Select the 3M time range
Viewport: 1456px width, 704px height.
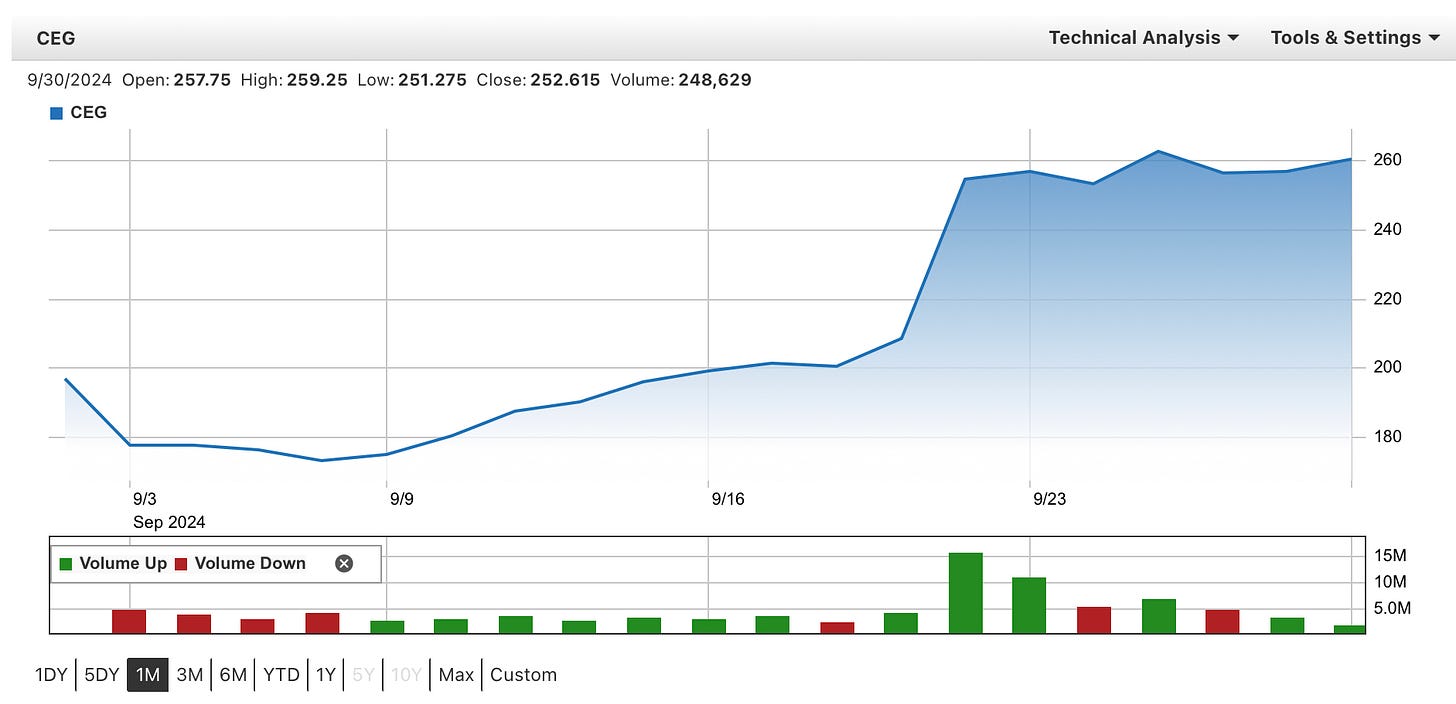coord(190,675)
